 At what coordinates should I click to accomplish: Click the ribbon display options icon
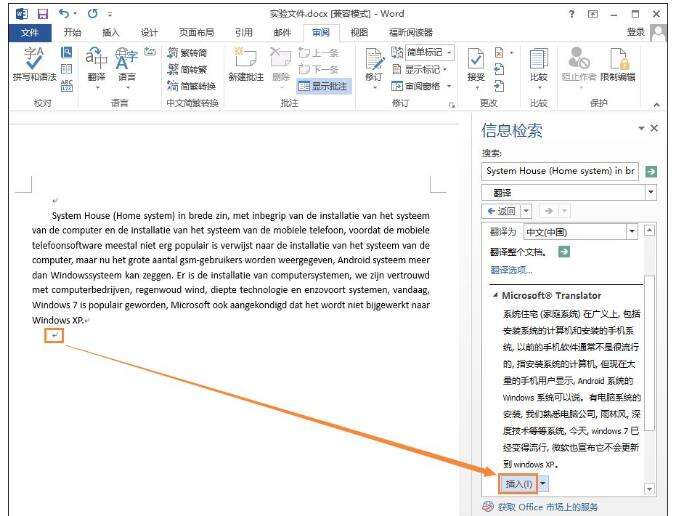(593, 14)
